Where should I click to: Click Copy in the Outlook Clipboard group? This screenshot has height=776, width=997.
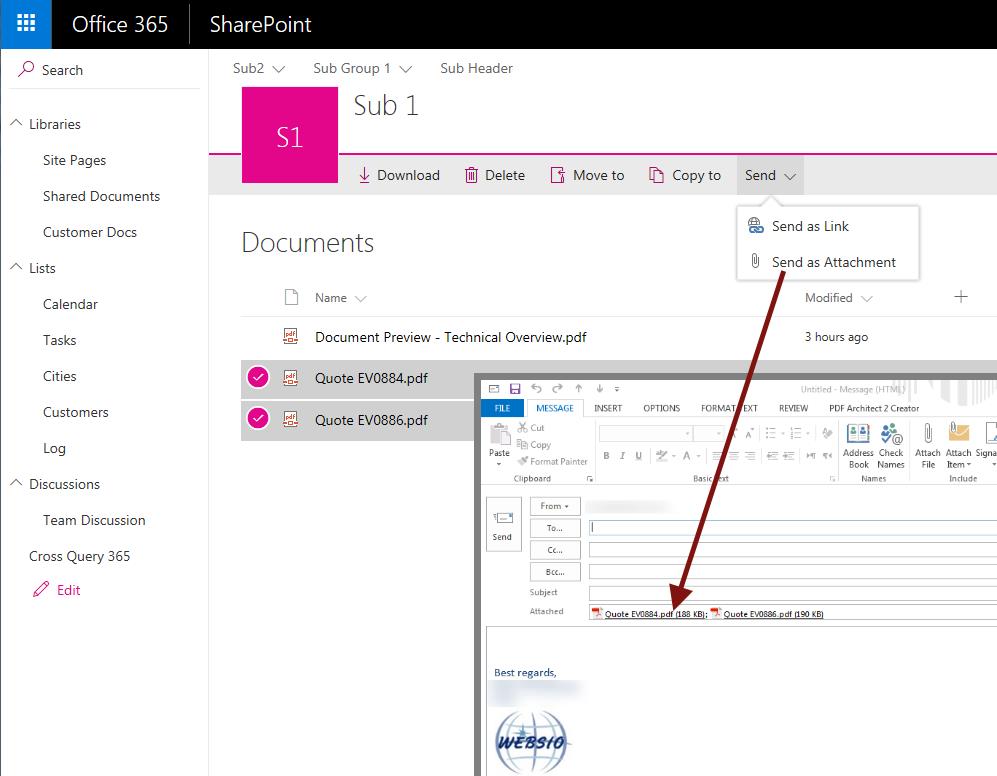tap(534, 445)
